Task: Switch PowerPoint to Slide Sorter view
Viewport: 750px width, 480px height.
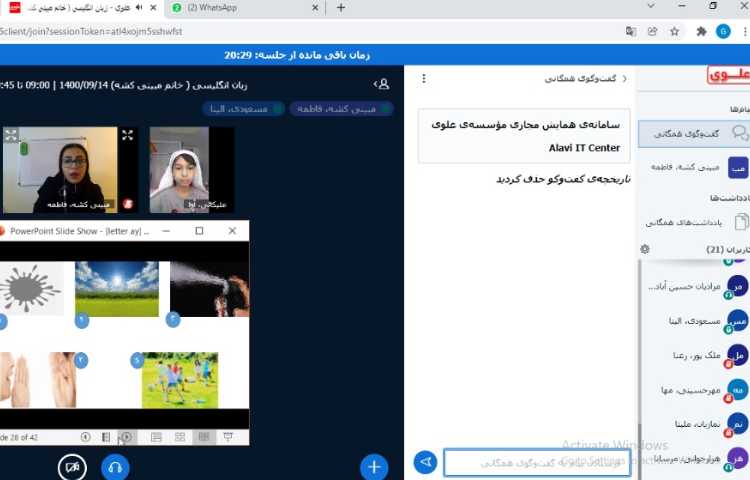Action: [x=180, y=437]
